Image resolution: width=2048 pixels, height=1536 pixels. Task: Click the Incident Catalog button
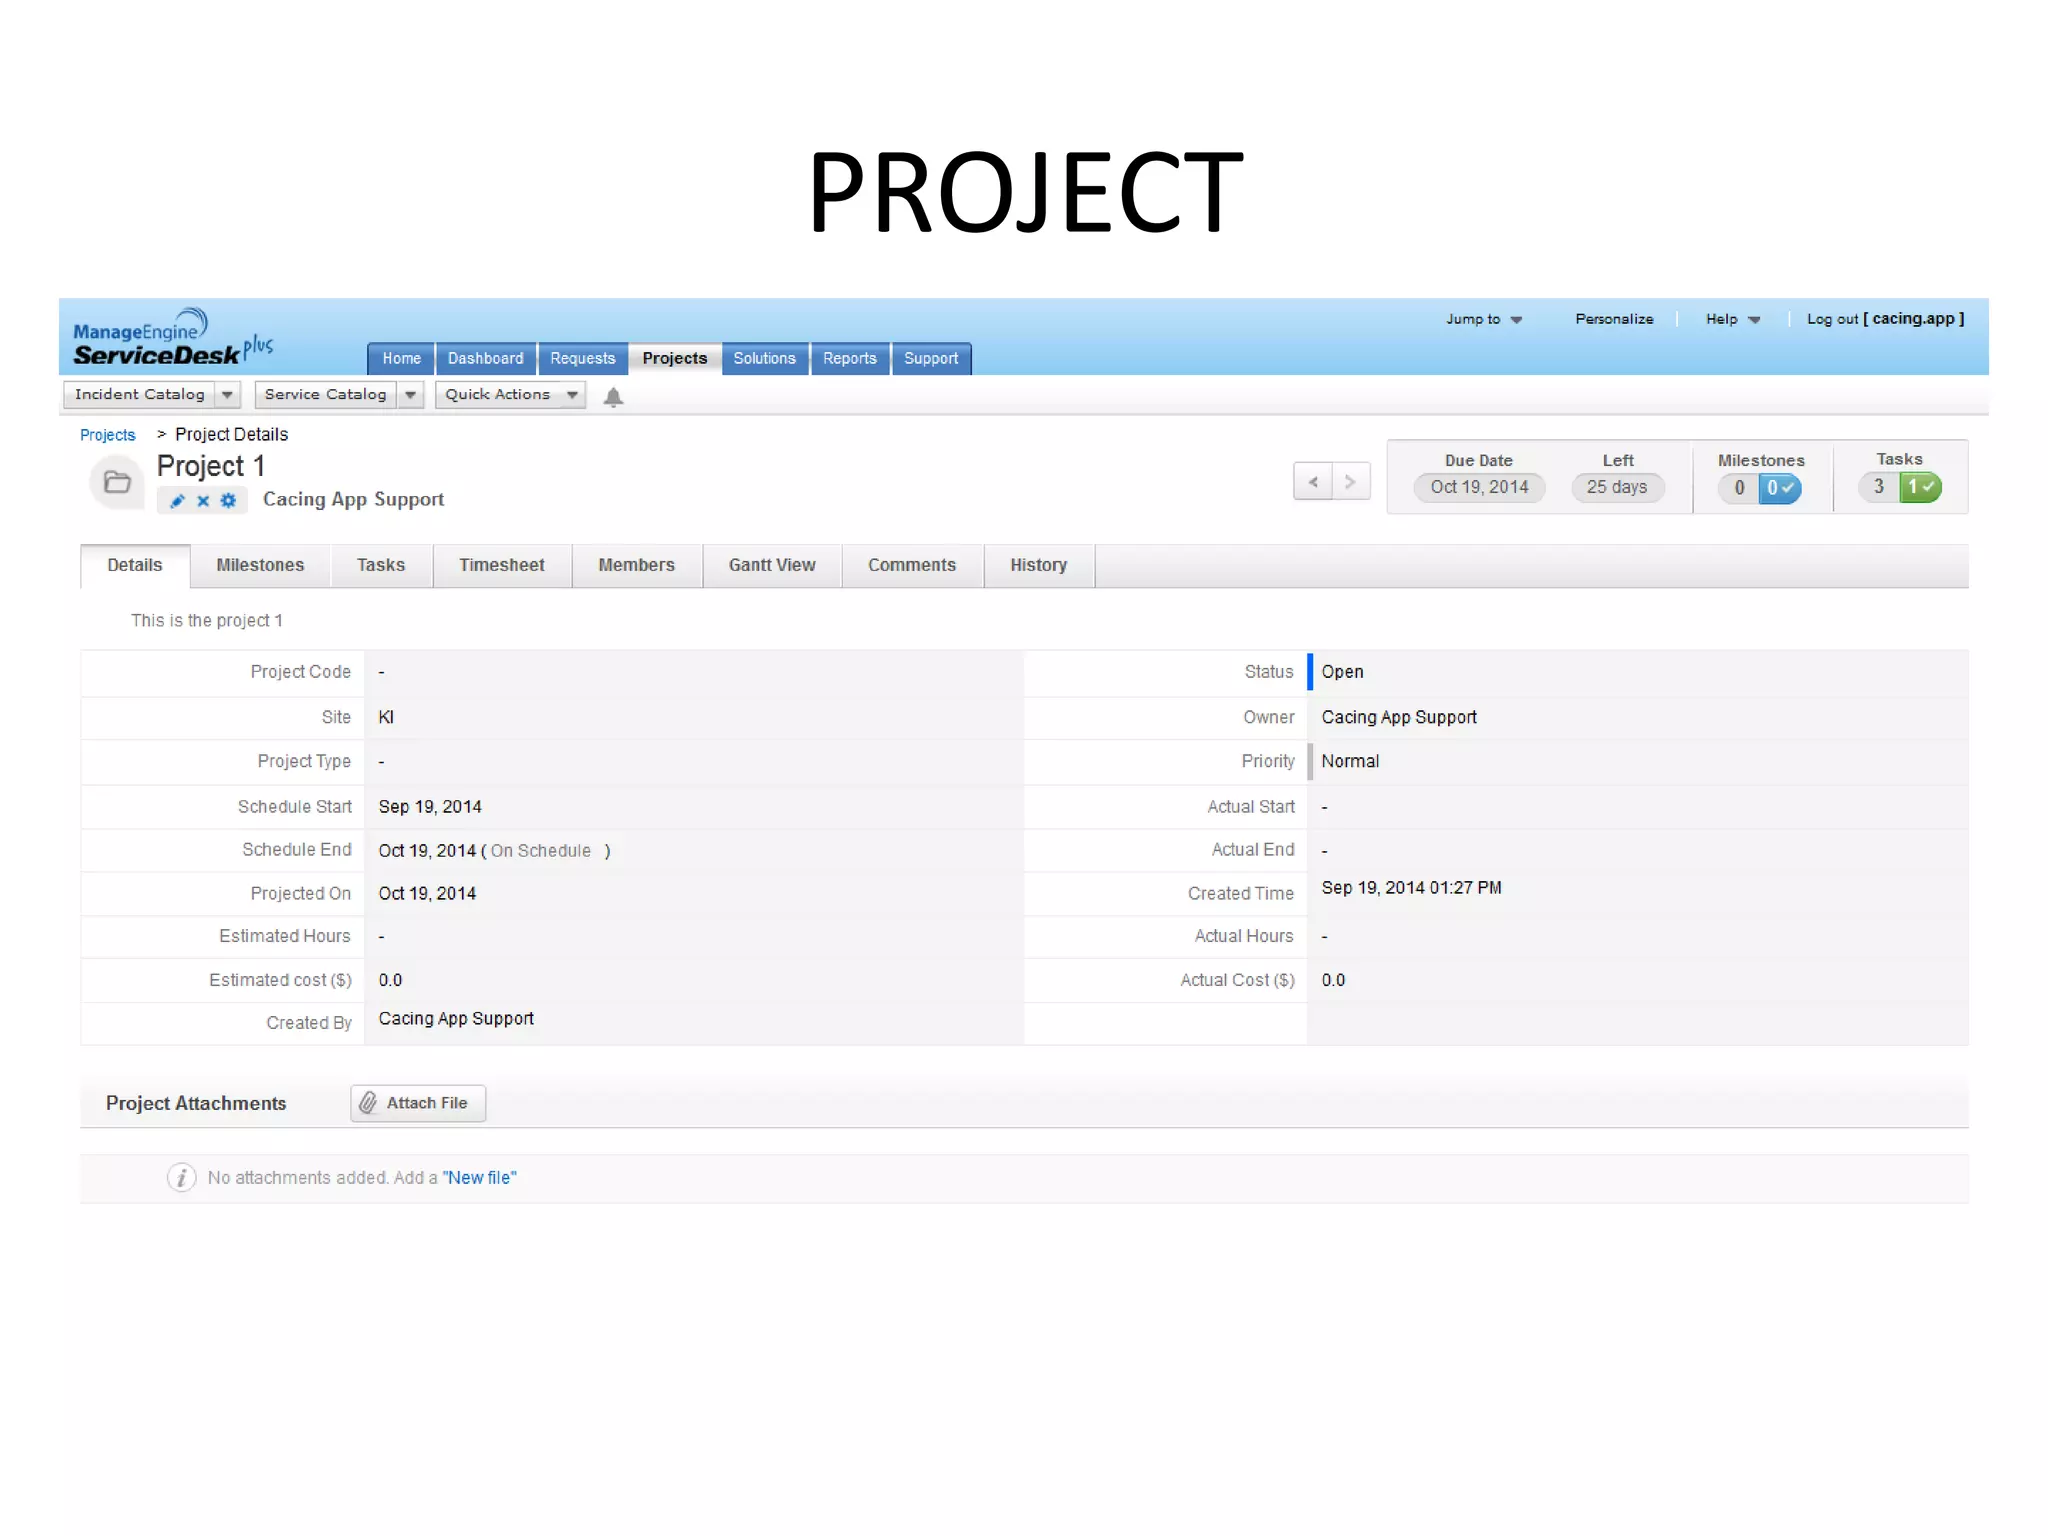[139, 395]
